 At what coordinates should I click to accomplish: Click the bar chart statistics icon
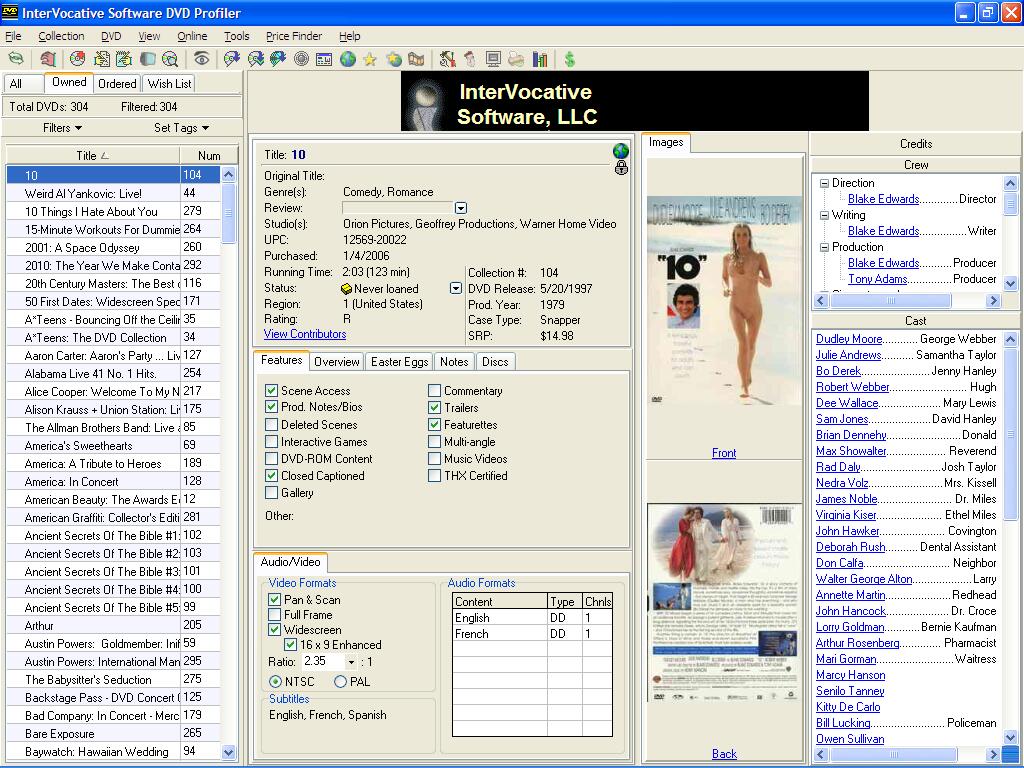(540, 60)
